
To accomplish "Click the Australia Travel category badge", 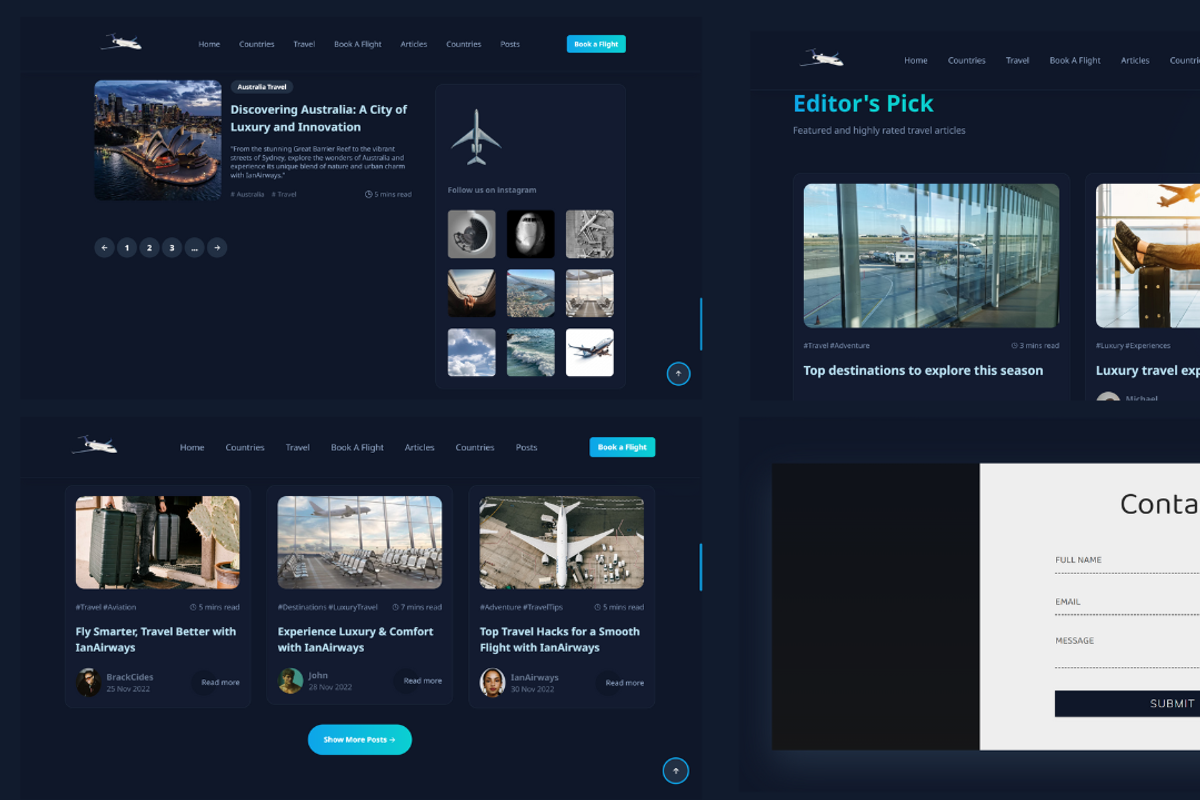I will [x=262, y=87].
